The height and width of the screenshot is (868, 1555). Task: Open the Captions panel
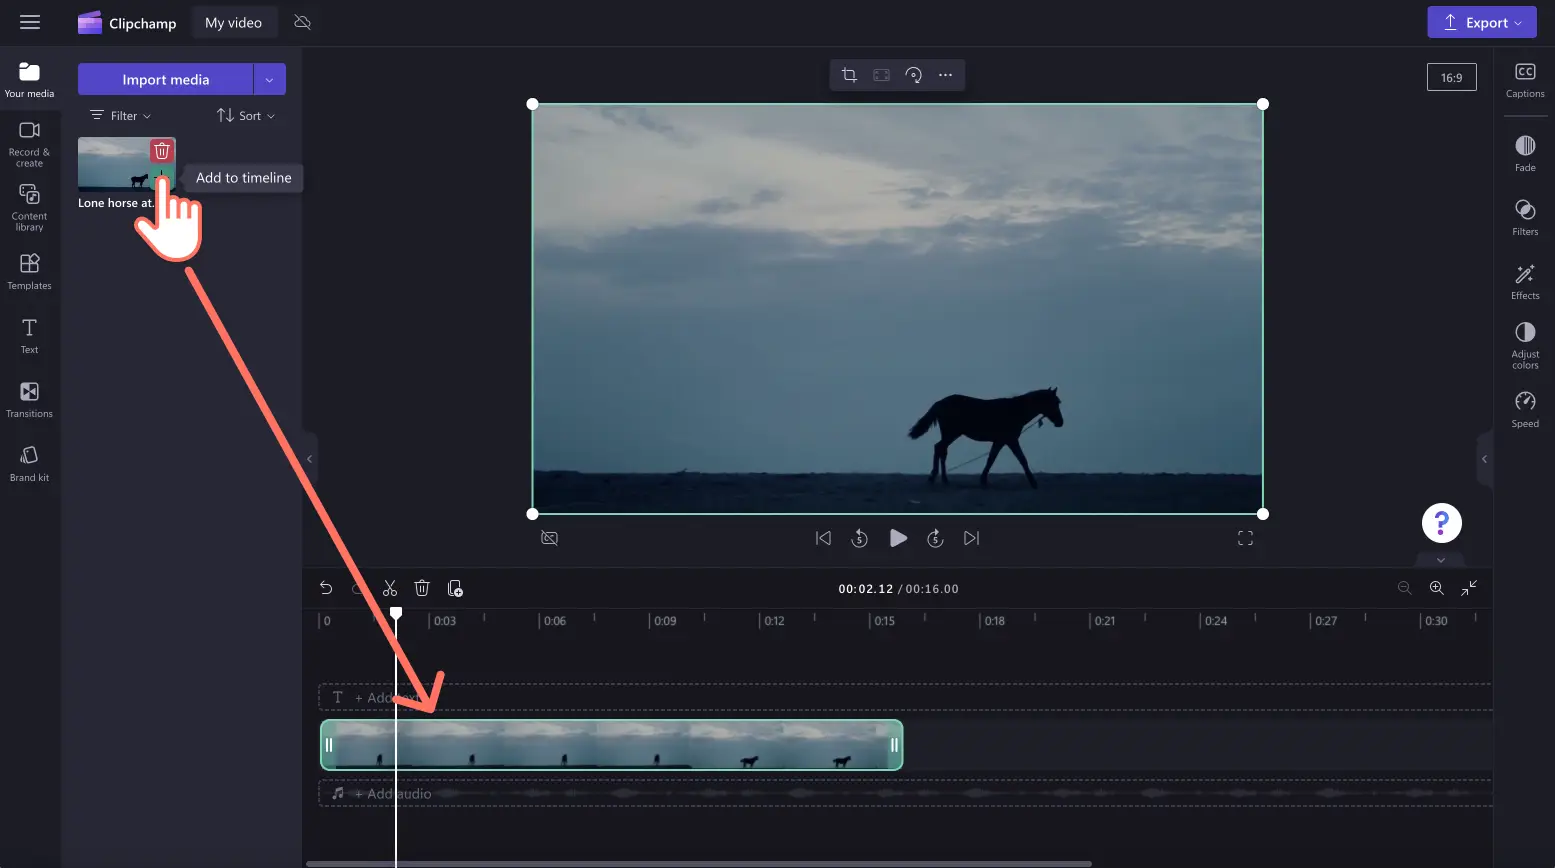pyautogui.click(x=1525, y=81)
